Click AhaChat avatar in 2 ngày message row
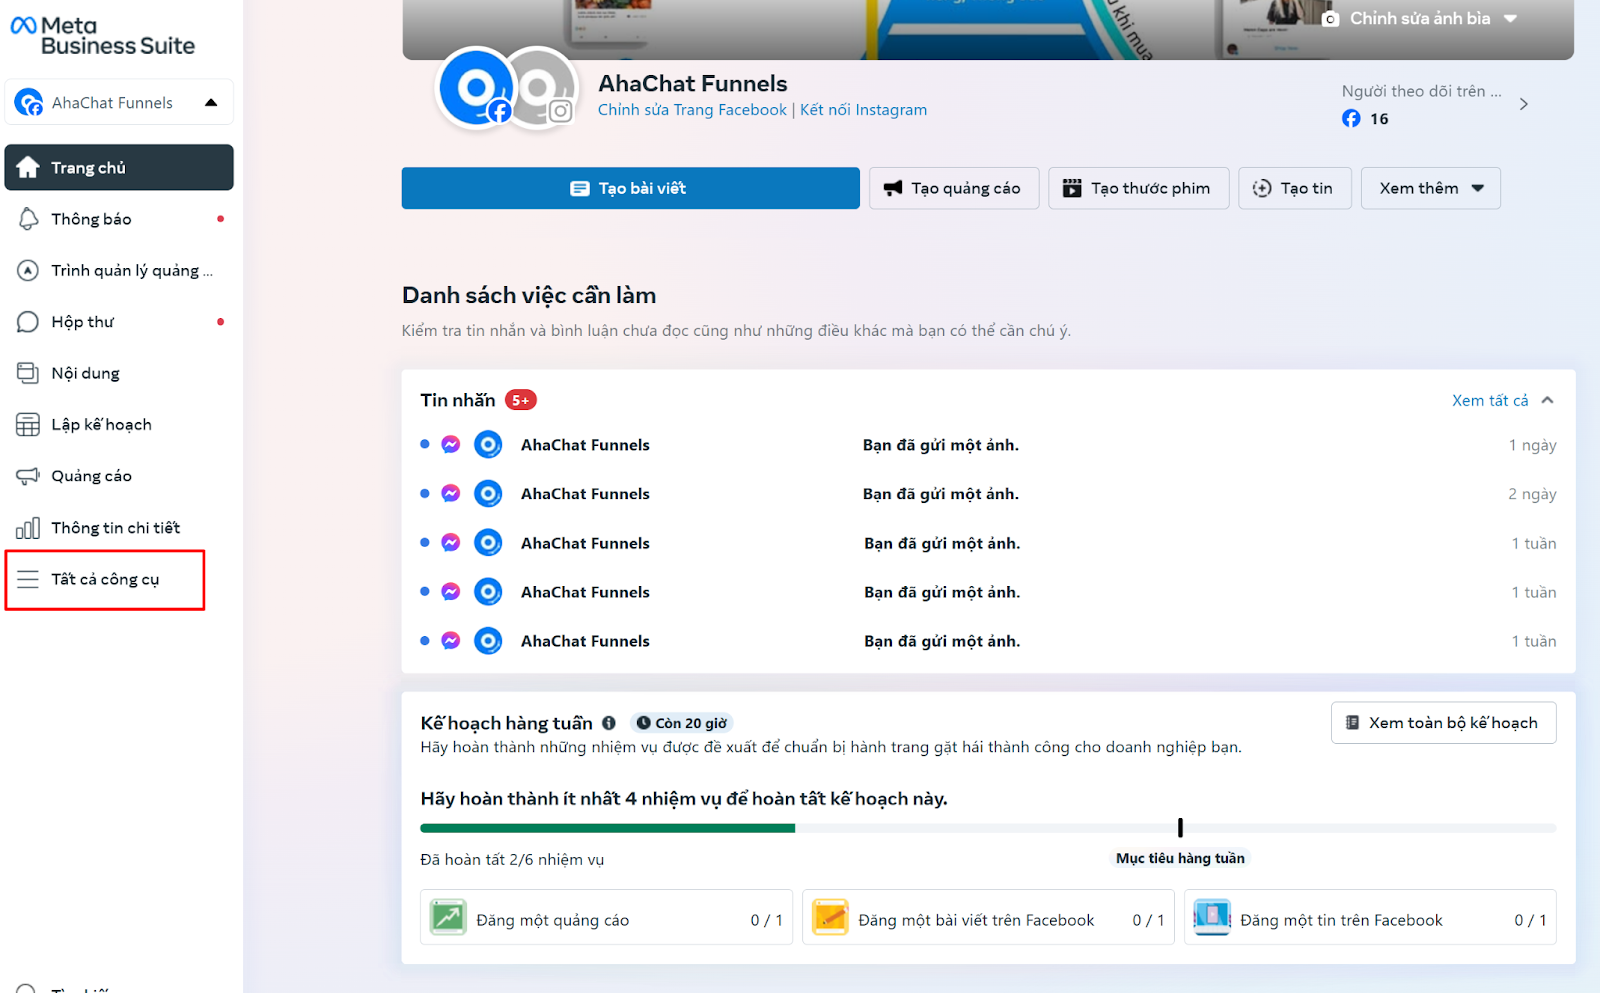Screen dimensions: 1600x993 tap(488, 493)
